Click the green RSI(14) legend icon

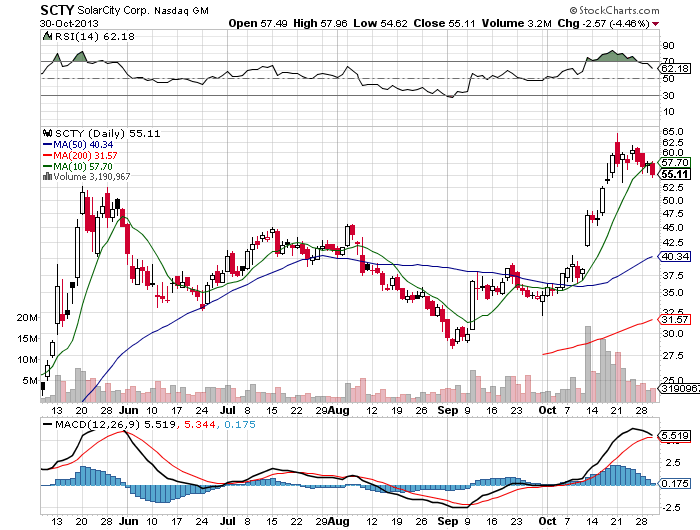[47, 36]
